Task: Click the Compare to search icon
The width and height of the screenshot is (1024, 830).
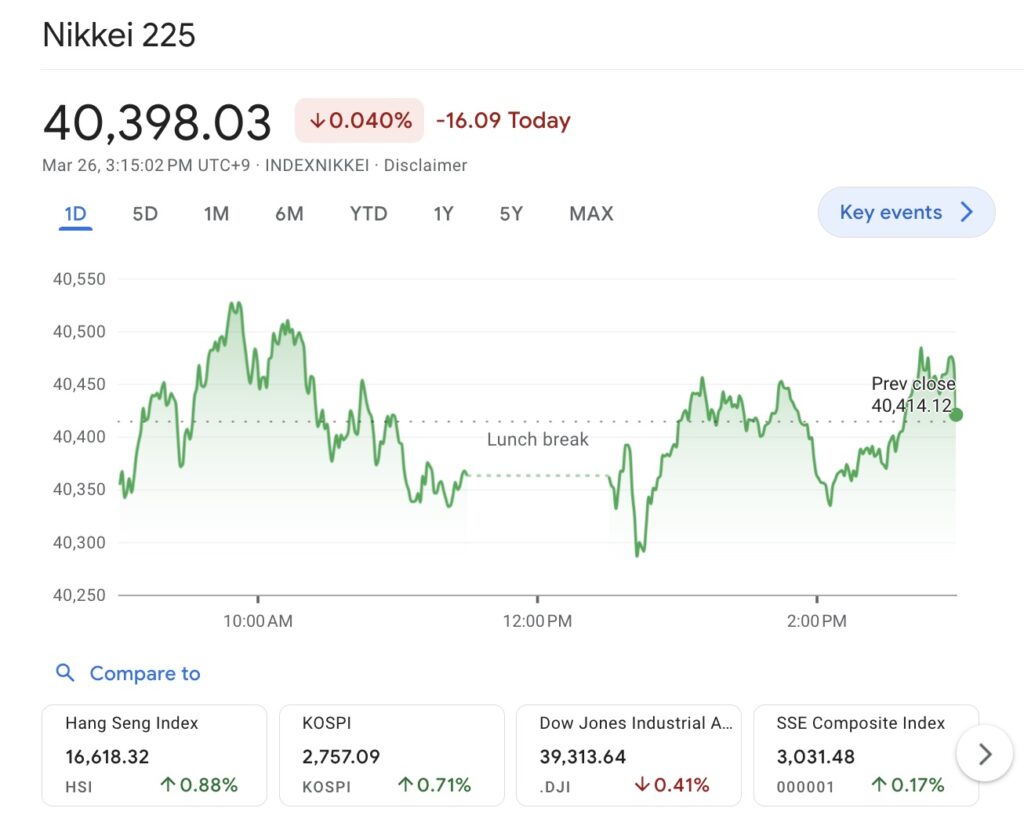Action: (x=65, y=673)
